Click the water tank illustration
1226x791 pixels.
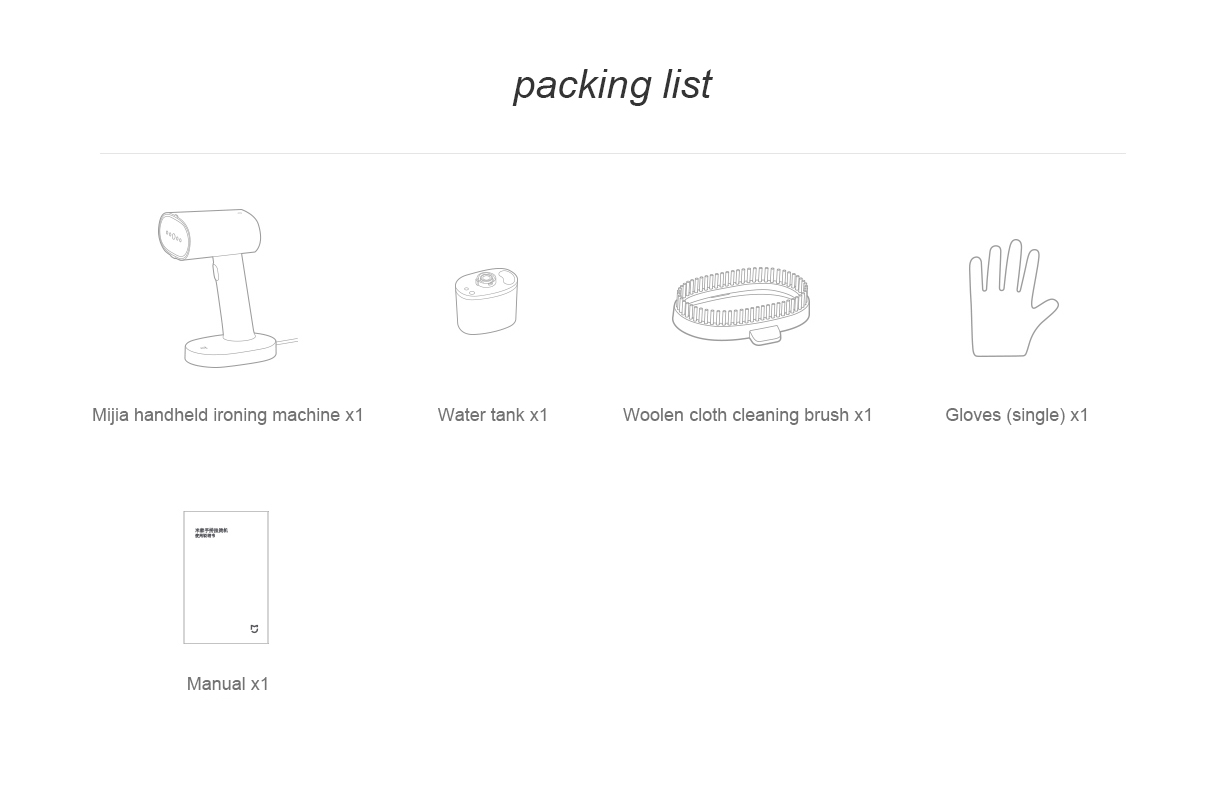487,301
